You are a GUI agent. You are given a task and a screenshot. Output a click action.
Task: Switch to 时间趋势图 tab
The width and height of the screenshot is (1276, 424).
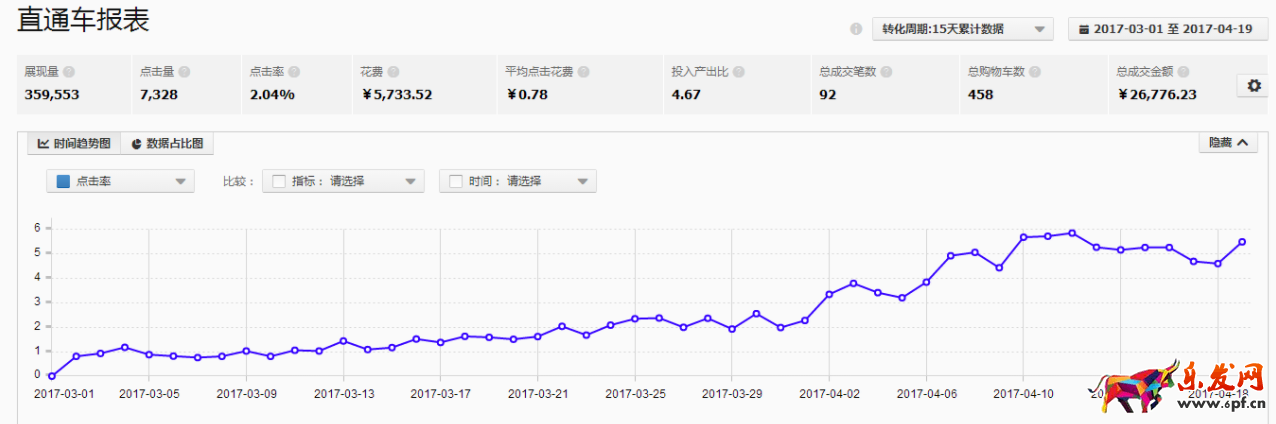(x=74, y=144)
